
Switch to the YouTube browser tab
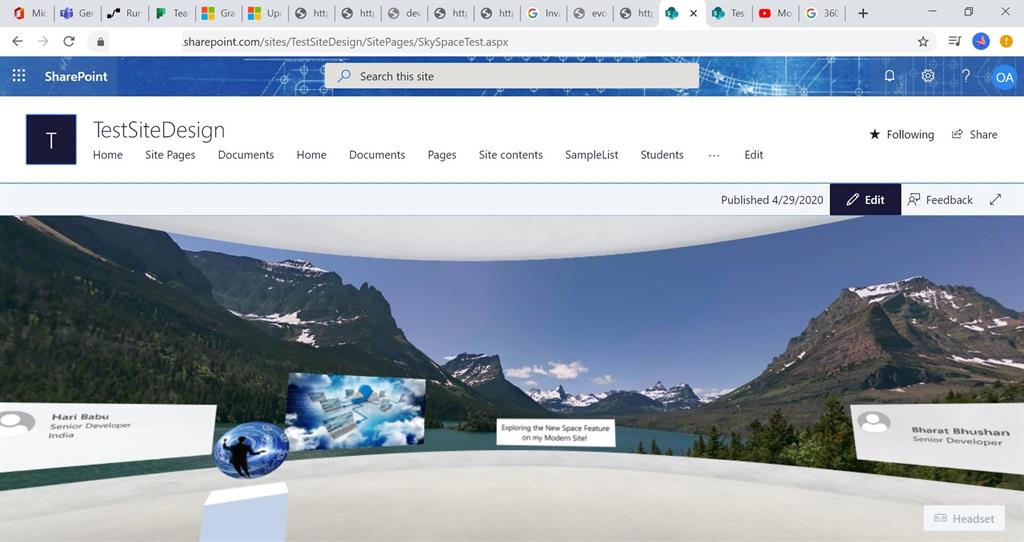point(776,13)
